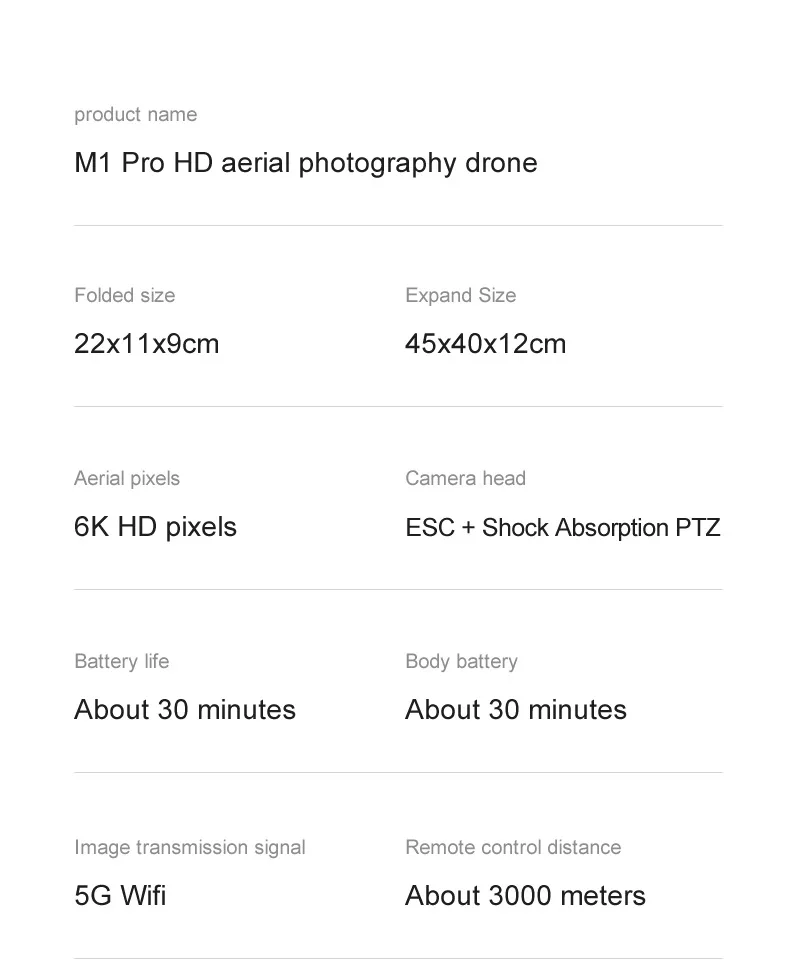Screen dimensions: 790x978
Task: Select the '6K HD pixels' value
Action: [155, 527]
